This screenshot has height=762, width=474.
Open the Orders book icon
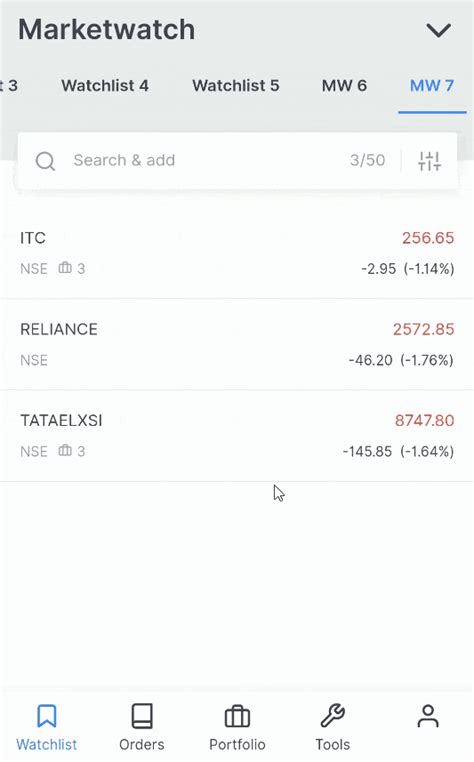pyautogui.click(x=142, y=716)
